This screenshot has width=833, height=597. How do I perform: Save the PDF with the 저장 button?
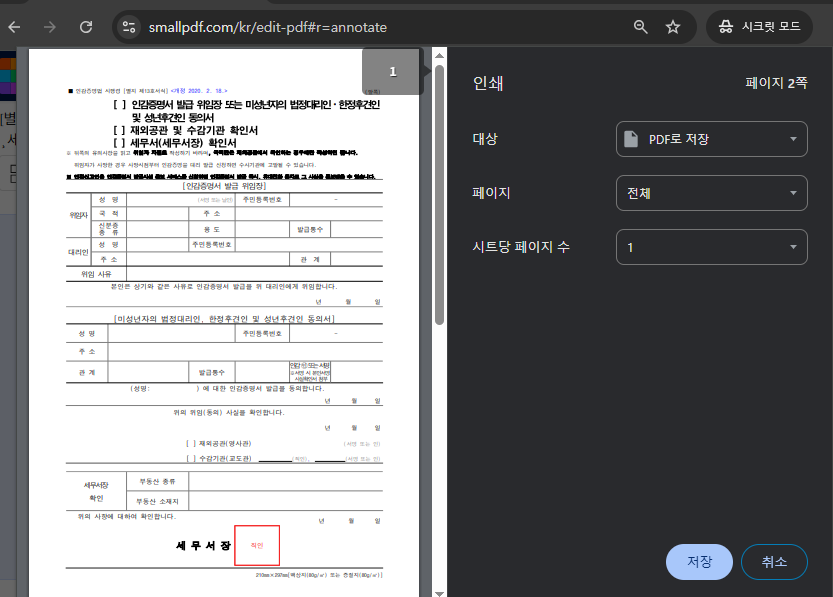point(698,562)
